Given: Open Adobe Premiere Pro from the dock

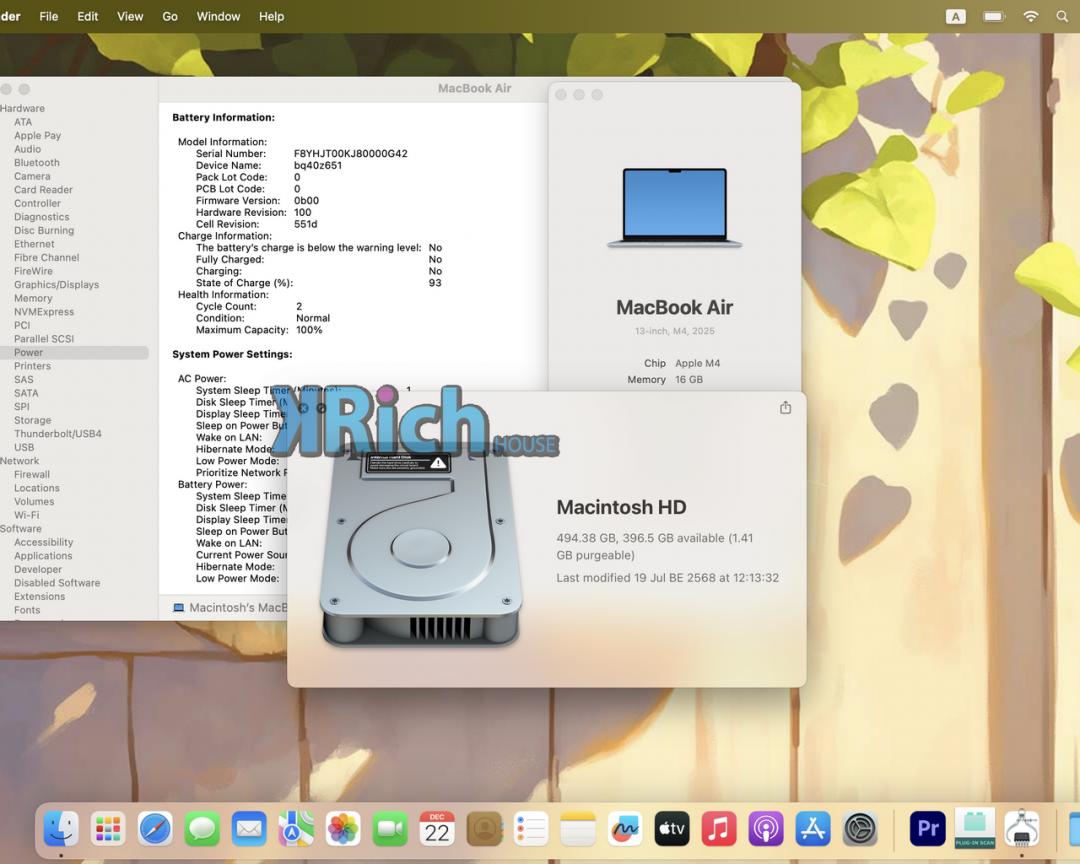Looking at the screenshot, I should (x=928, y=828).
